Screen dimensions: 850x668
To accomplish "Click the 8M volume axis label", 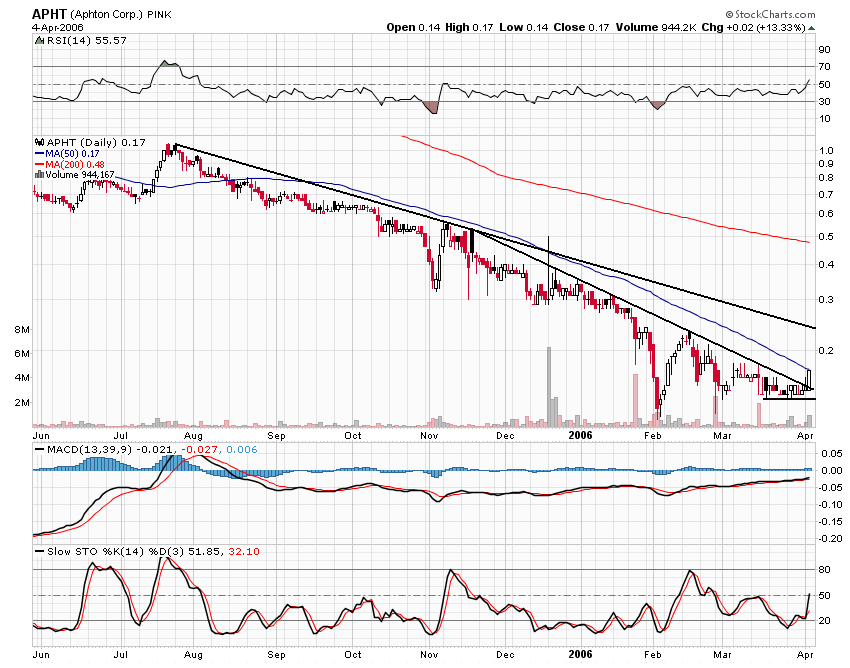I will point(22,330).
